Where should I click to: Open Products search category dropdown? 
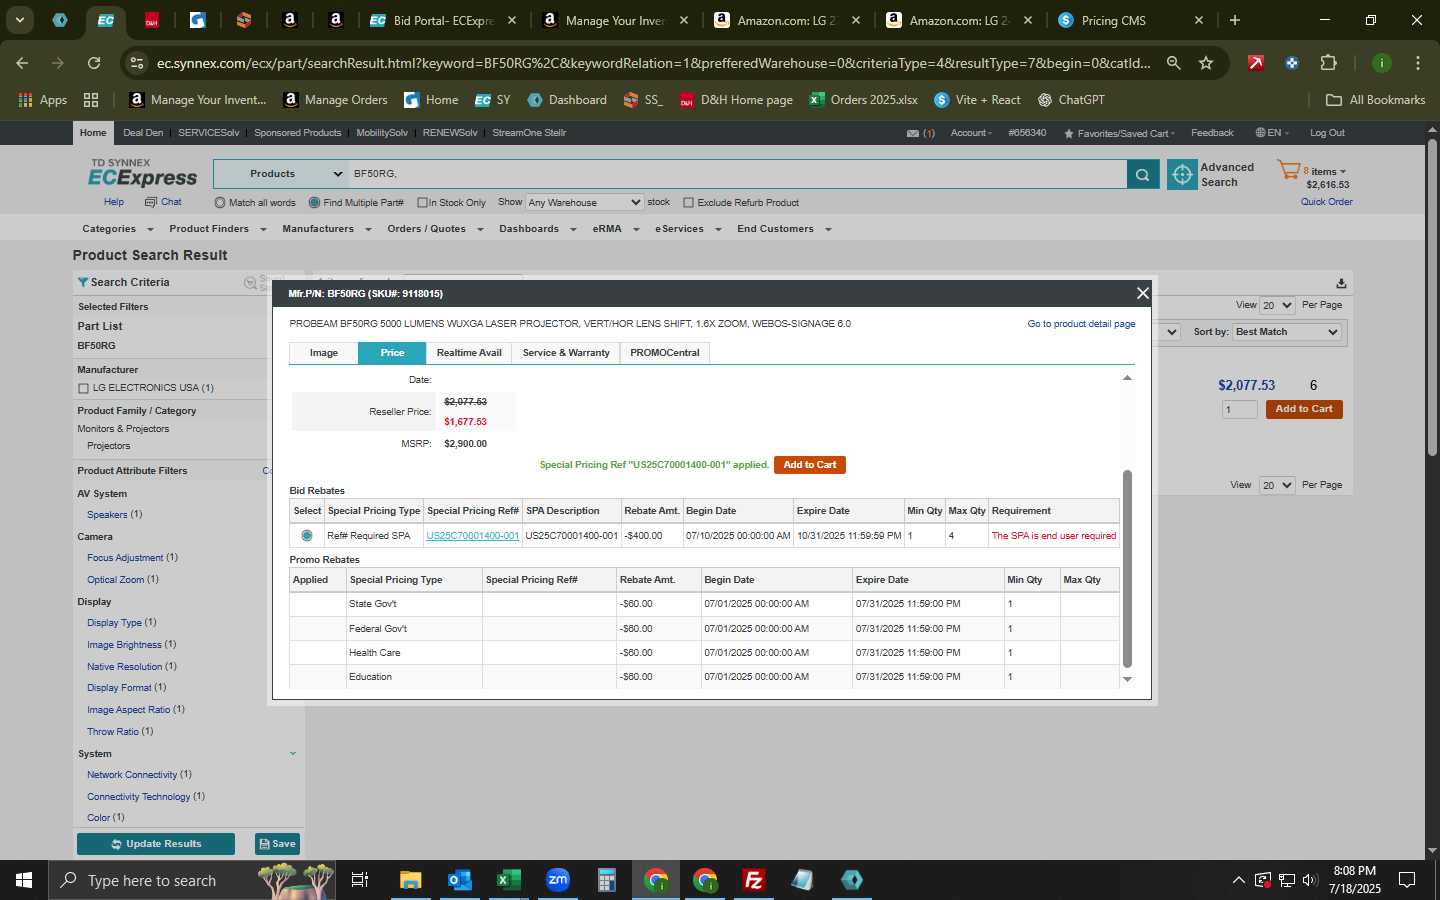[280, 174]
